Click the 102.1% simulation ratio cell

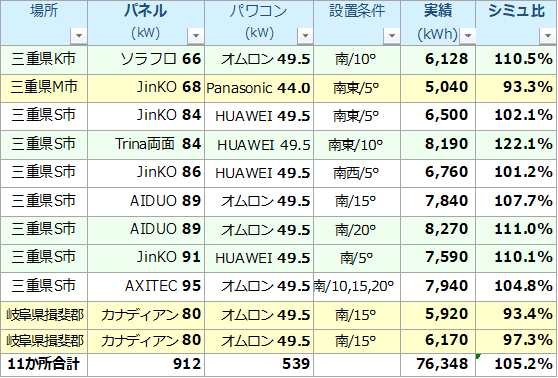coord(516,116)
